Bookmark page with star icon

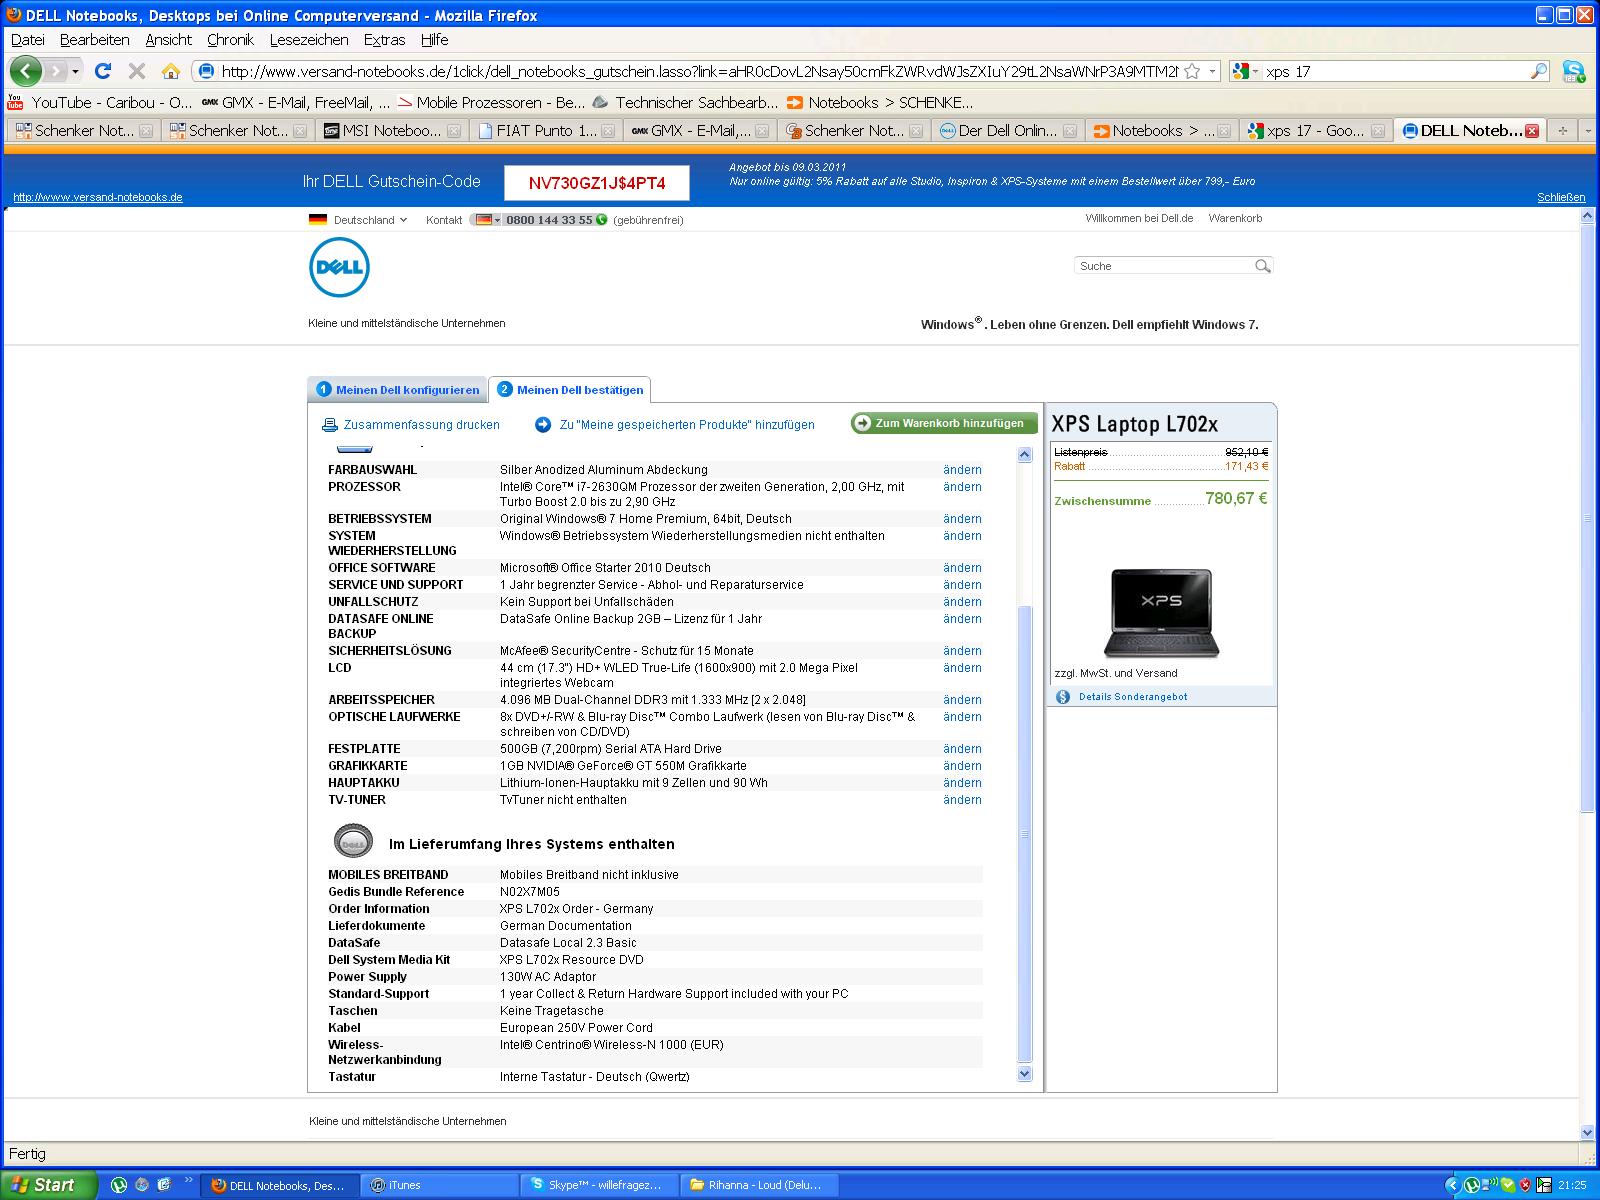point(1192,71)
